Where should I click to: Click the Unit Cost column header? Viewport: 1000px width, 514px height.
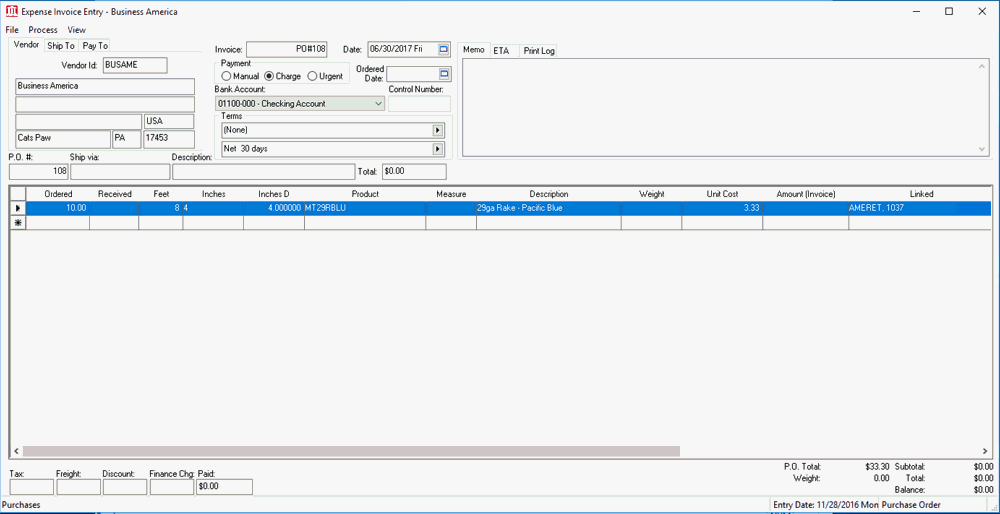pos(723,194)
